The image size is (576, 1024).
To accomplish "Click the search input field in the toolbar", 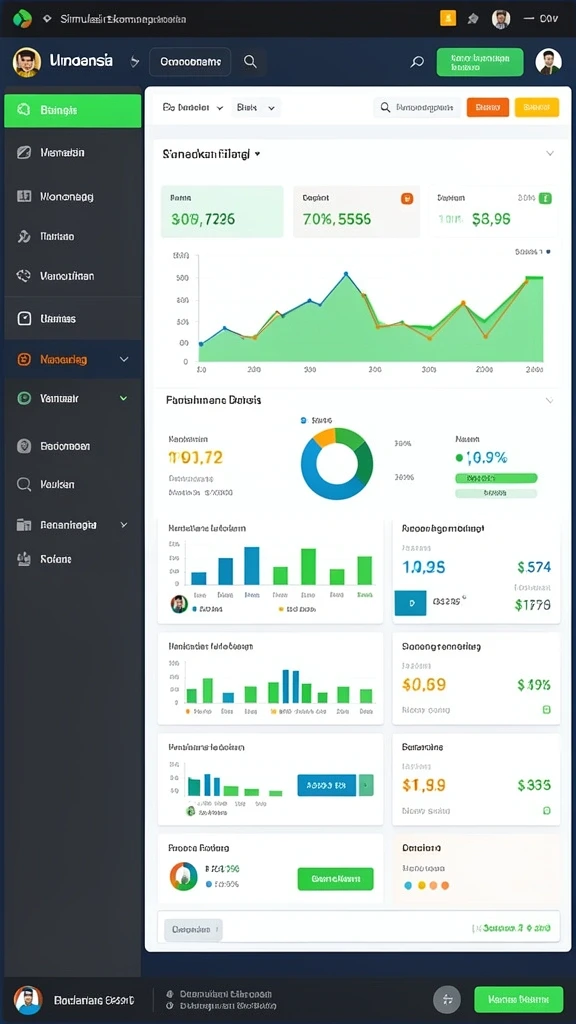I will (x=417, y=107).
